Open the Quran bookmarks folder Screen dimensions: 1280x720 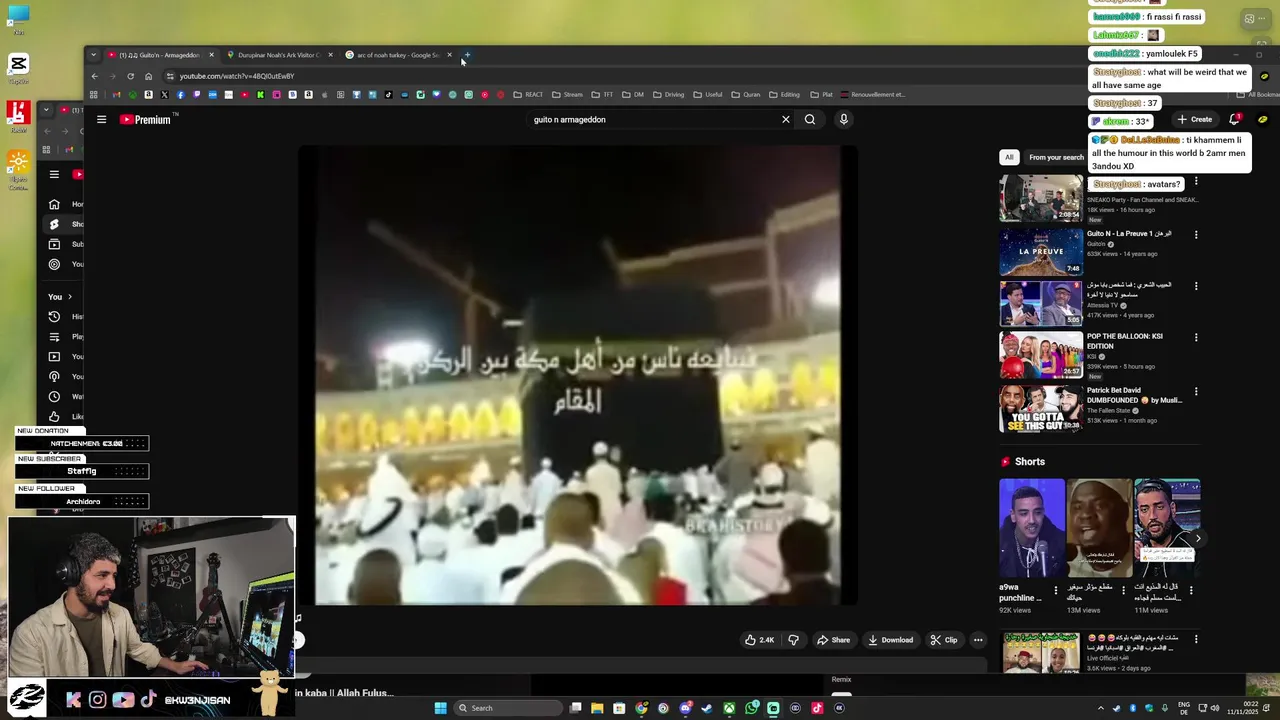(745, 95)
